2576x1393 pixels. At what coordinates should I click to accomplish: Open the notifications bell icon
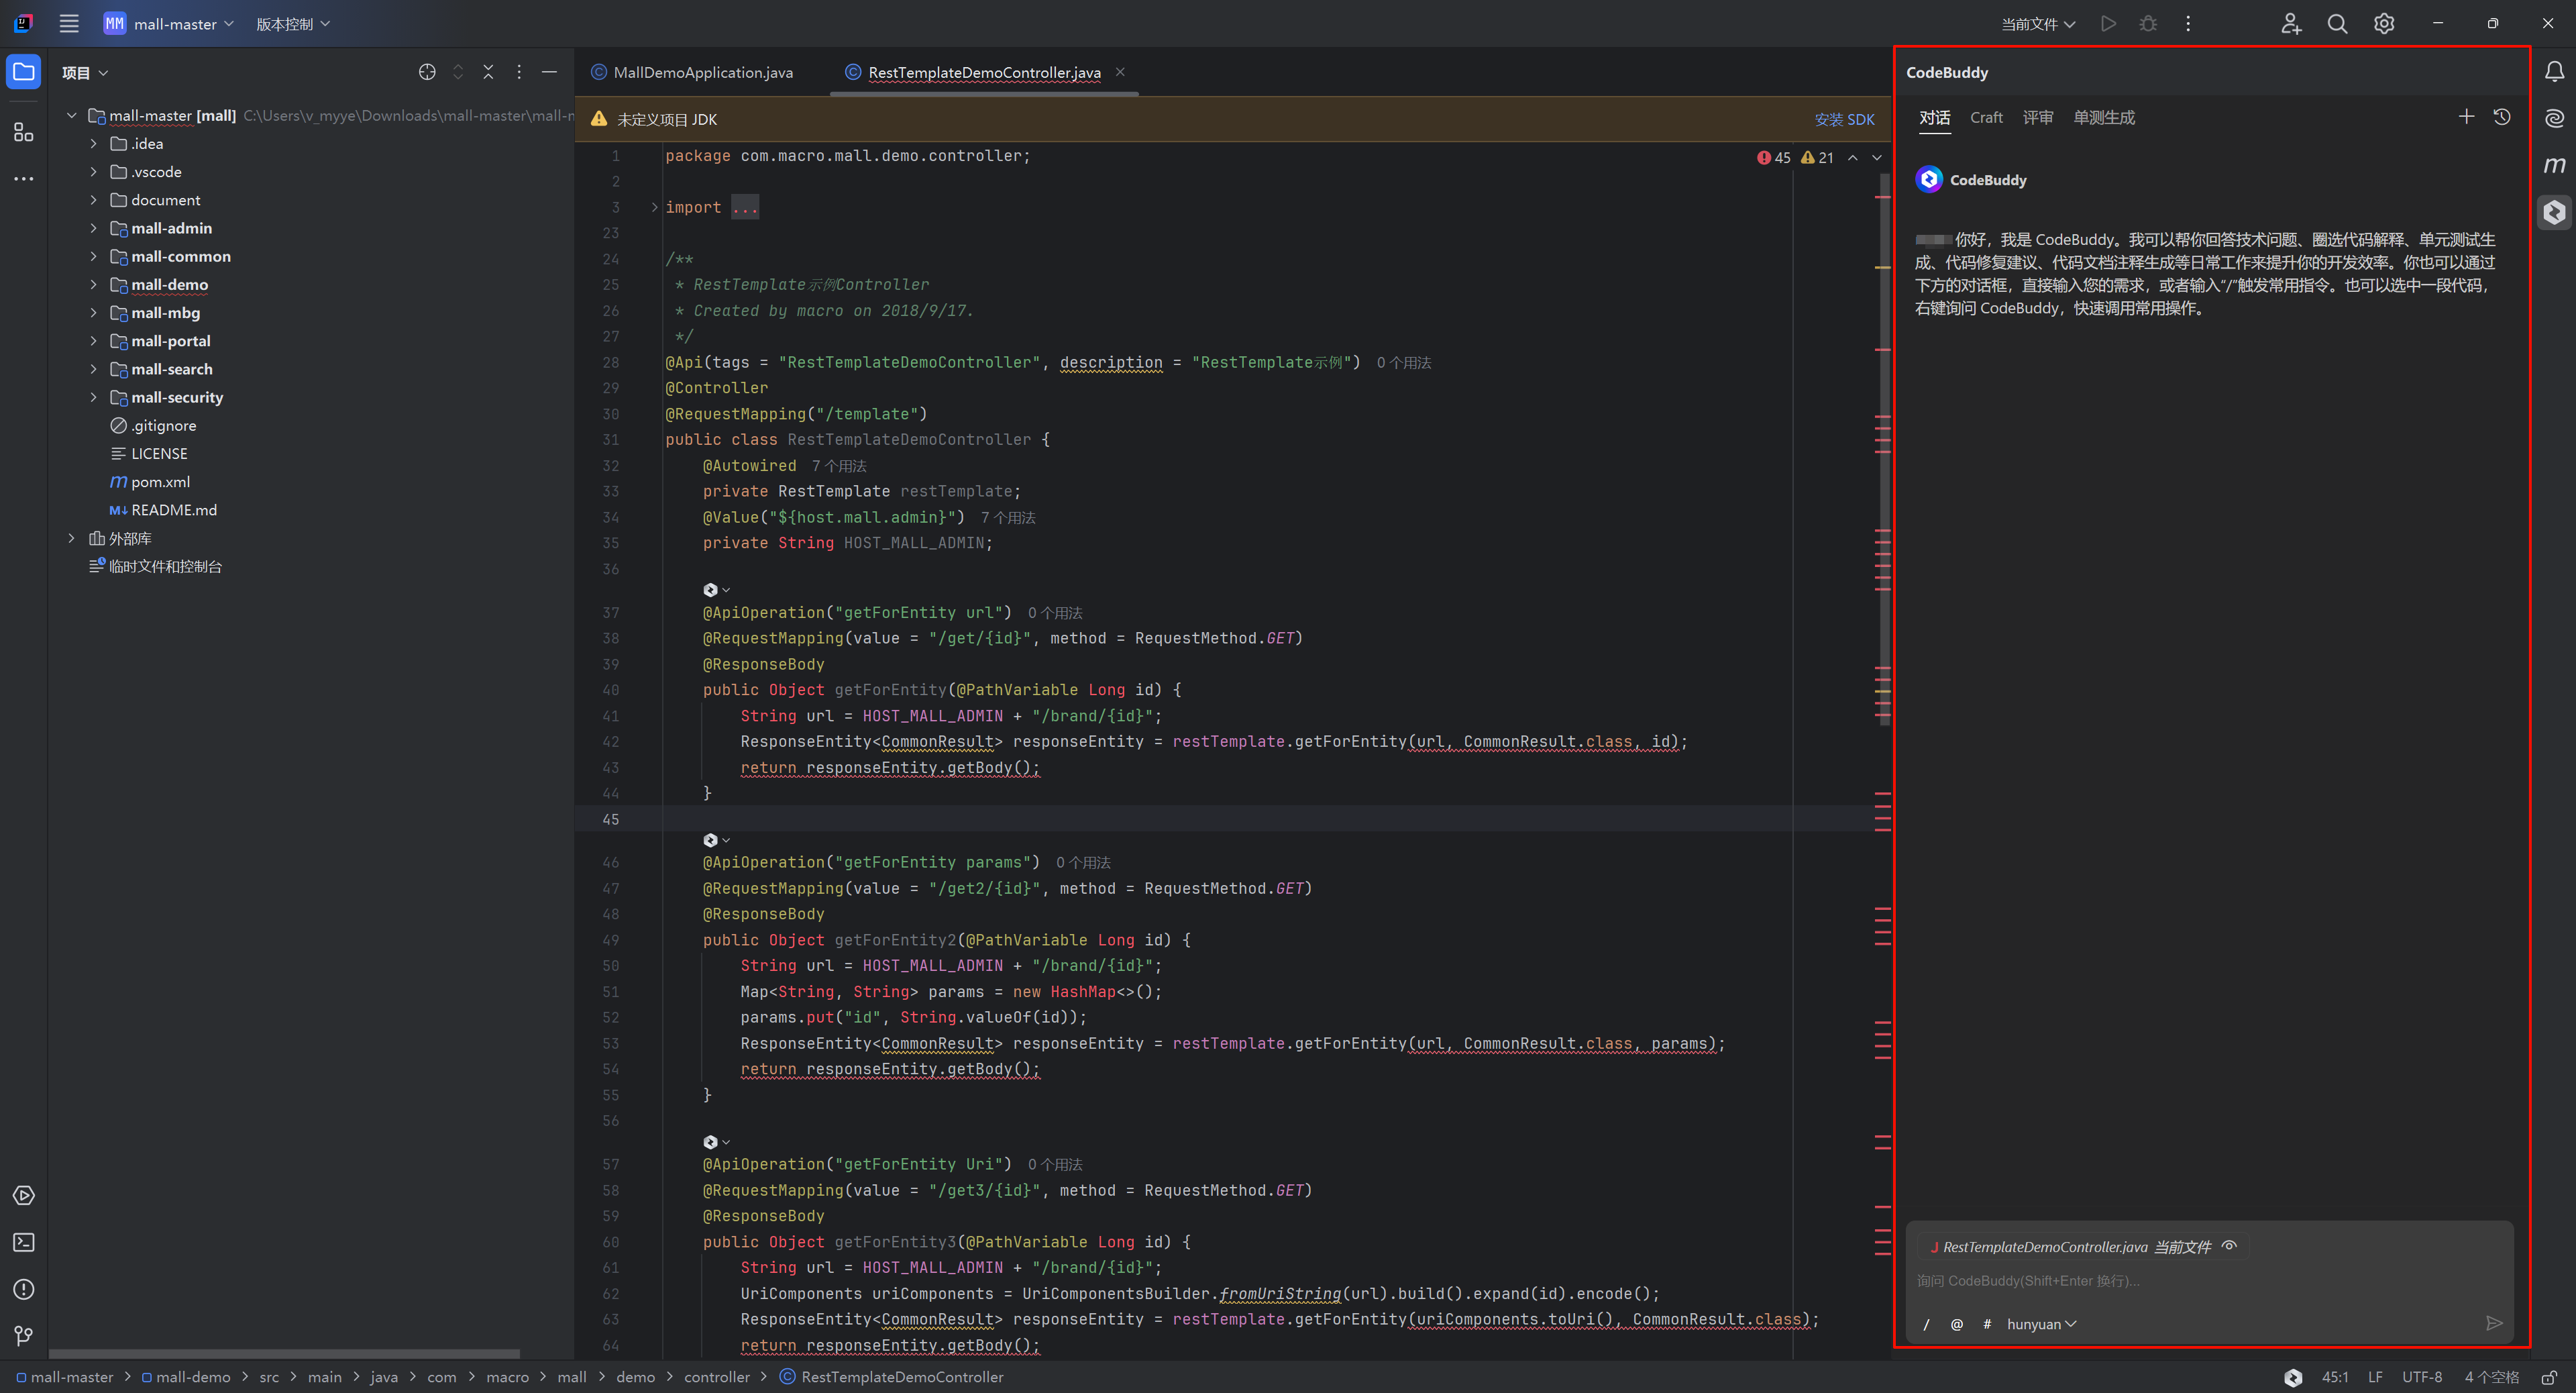click(2554, 72)
